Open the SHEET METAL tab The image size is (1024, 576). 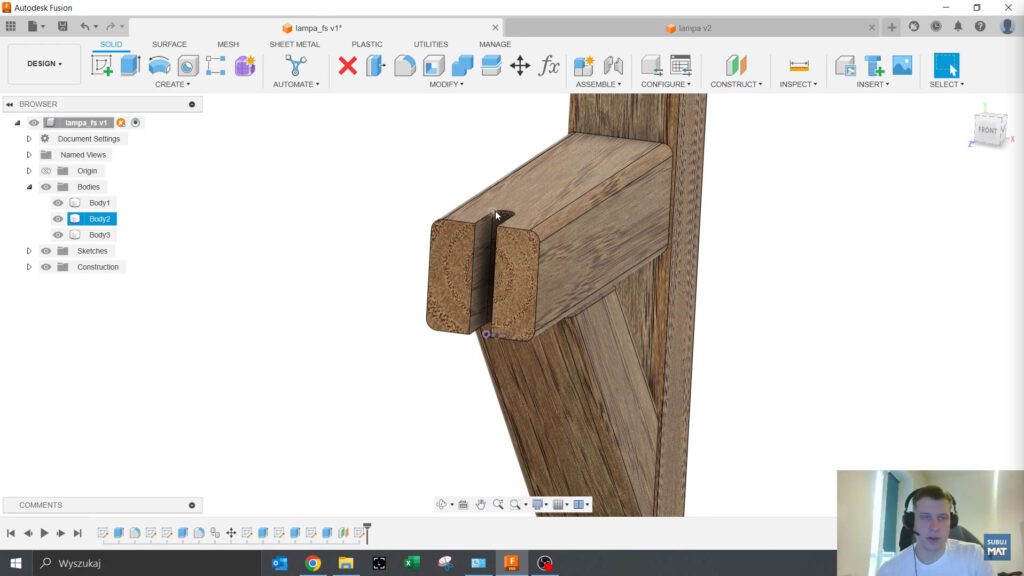coord(295,44)
